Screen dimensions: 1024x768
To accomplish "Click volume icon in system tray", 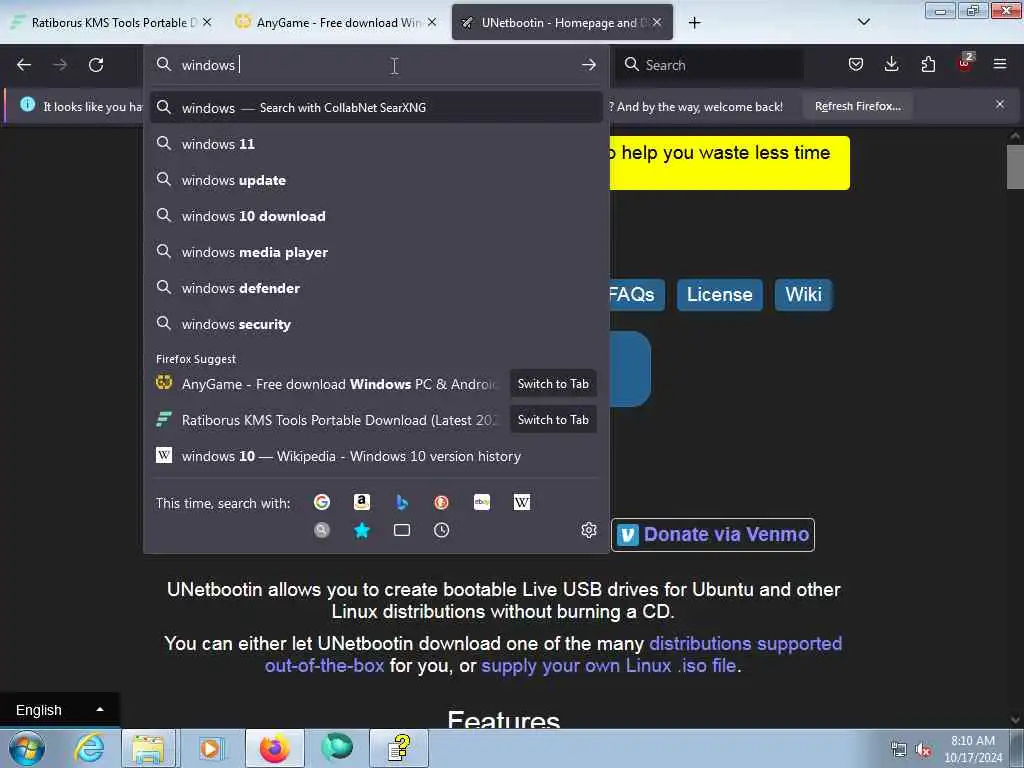I will (923, 750).
